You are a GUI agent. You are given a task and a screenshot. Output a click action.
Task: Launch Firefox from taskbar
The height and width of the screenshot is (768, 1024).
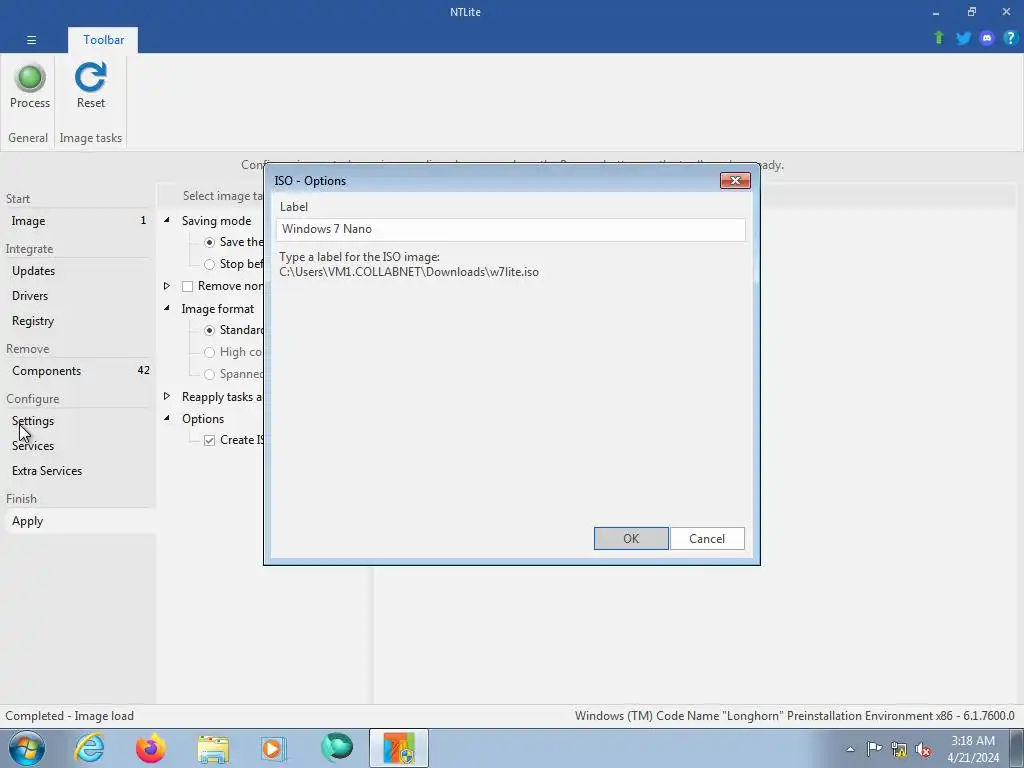150,748
